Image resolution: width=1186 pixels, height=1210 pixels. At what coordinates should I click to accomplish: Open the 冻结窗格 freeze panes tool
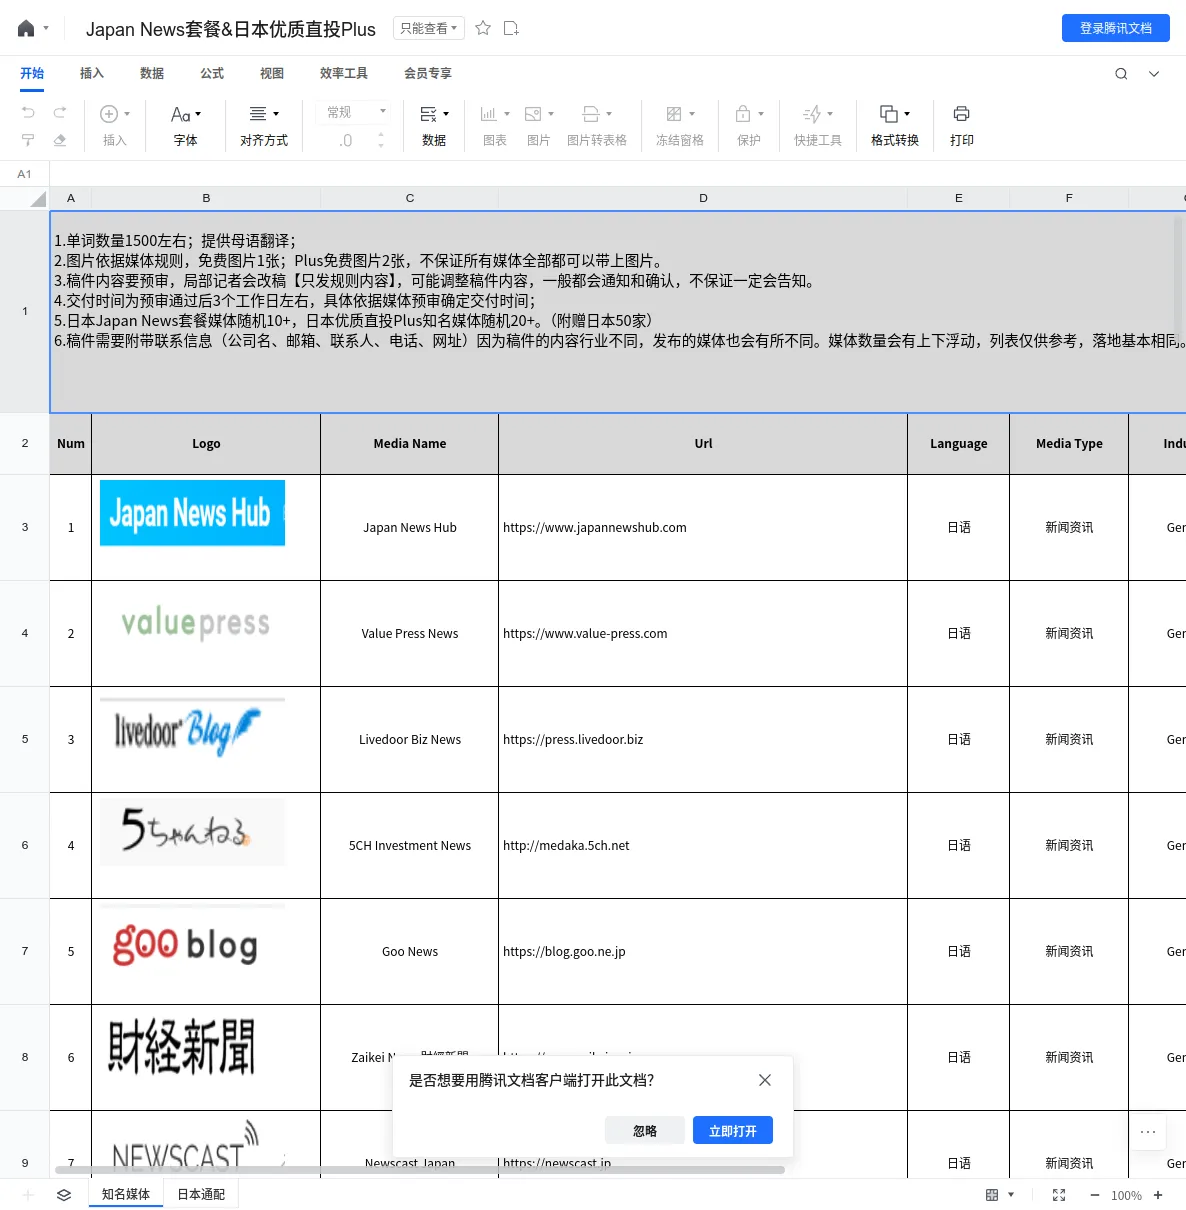coord(680,126)
